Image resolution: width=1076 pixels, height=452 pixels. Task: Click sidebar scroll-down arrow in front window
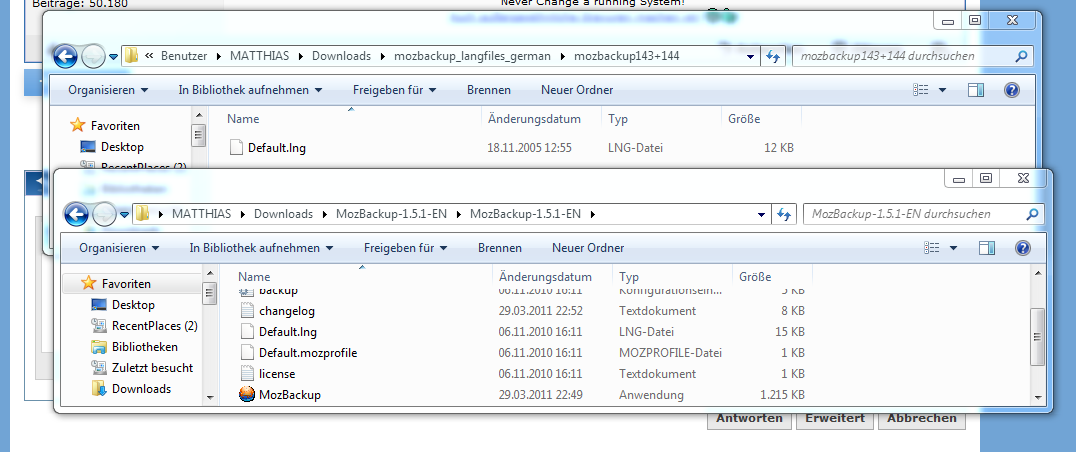210,397
